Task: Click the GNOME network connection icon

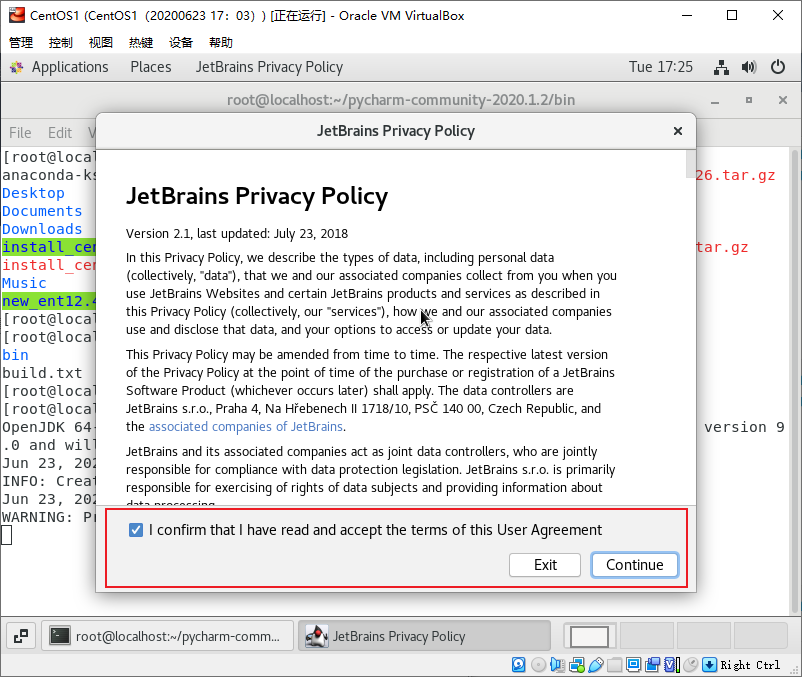Action: pos(721,67)
